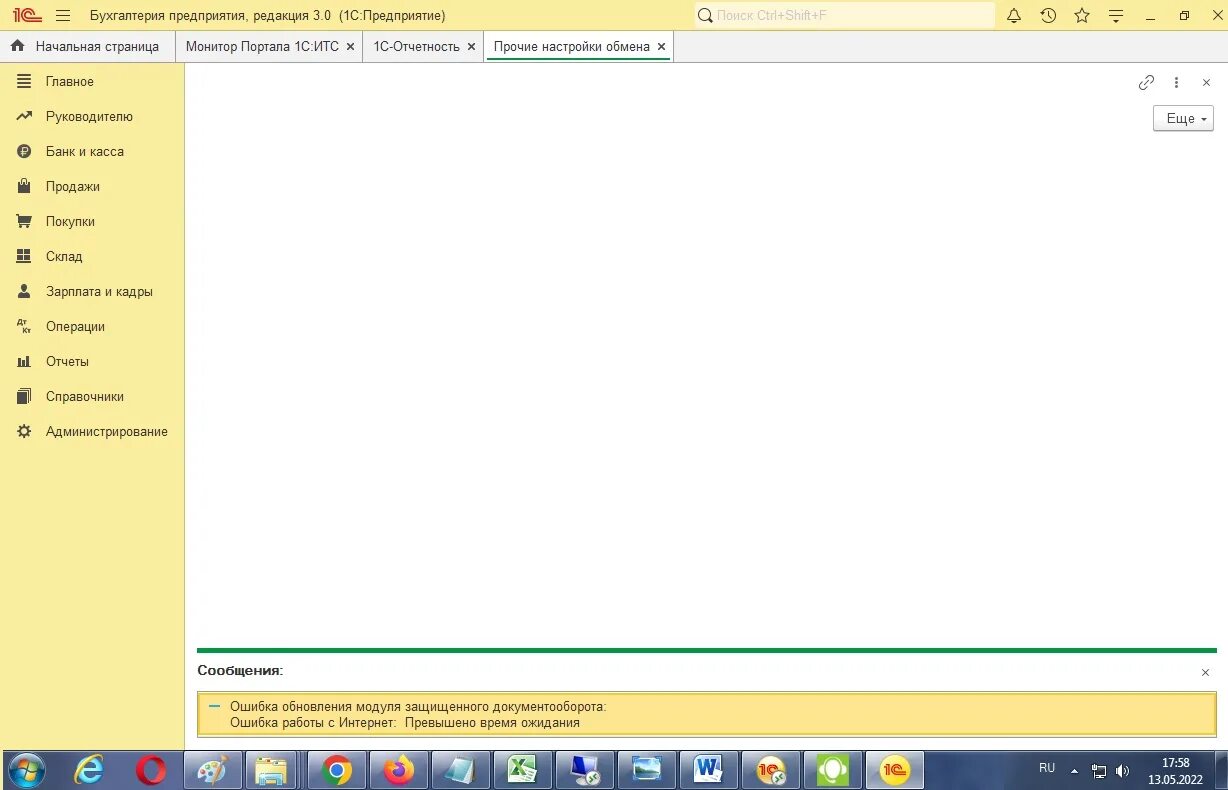Launch Google Chrome from taskbar
1228x790 pixels.
337,770
